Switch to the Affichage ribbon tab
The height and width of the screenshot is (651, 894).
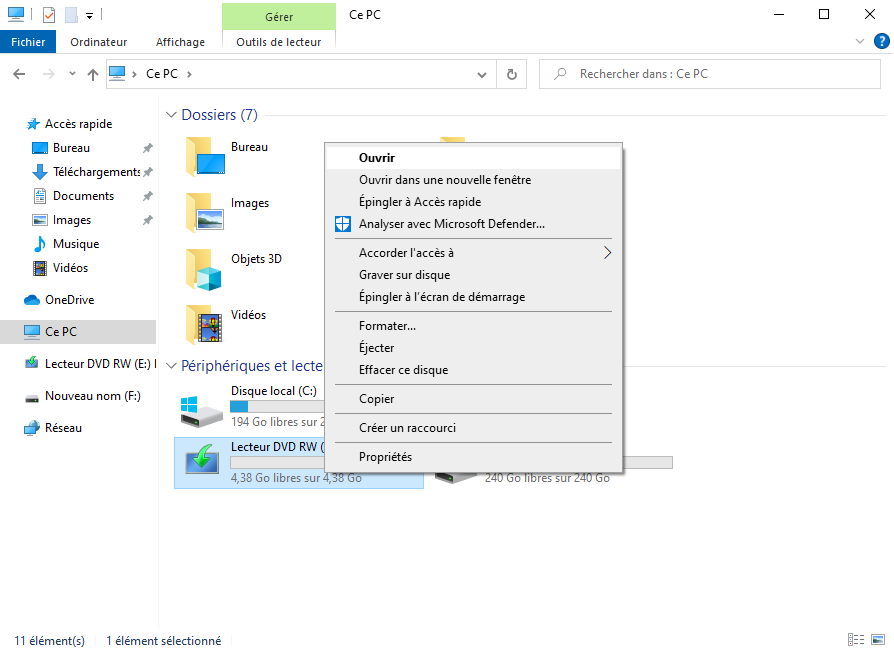click(x=180, y=42)
